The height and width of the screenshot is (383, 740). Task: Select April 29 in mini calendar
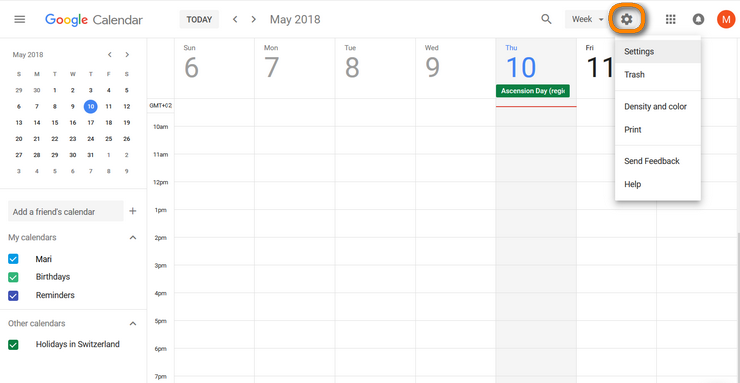(x=19, y=91)
